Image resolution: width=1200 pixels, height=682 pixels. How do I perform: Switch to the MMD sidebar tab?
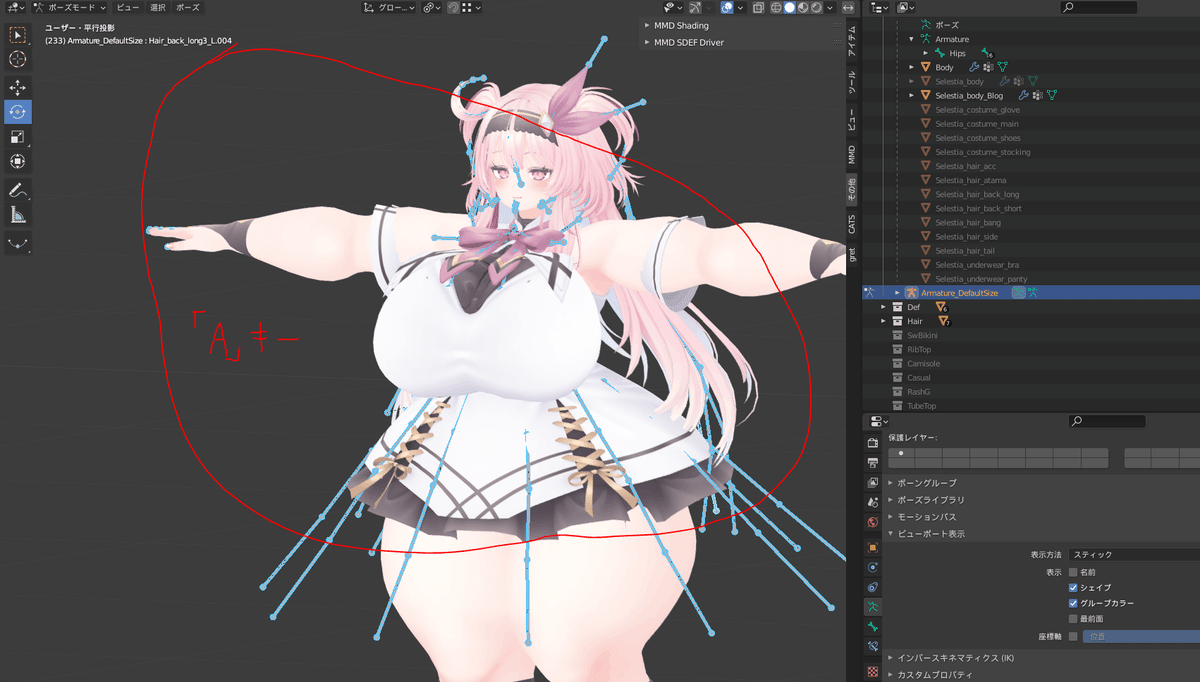pos(852,155)
